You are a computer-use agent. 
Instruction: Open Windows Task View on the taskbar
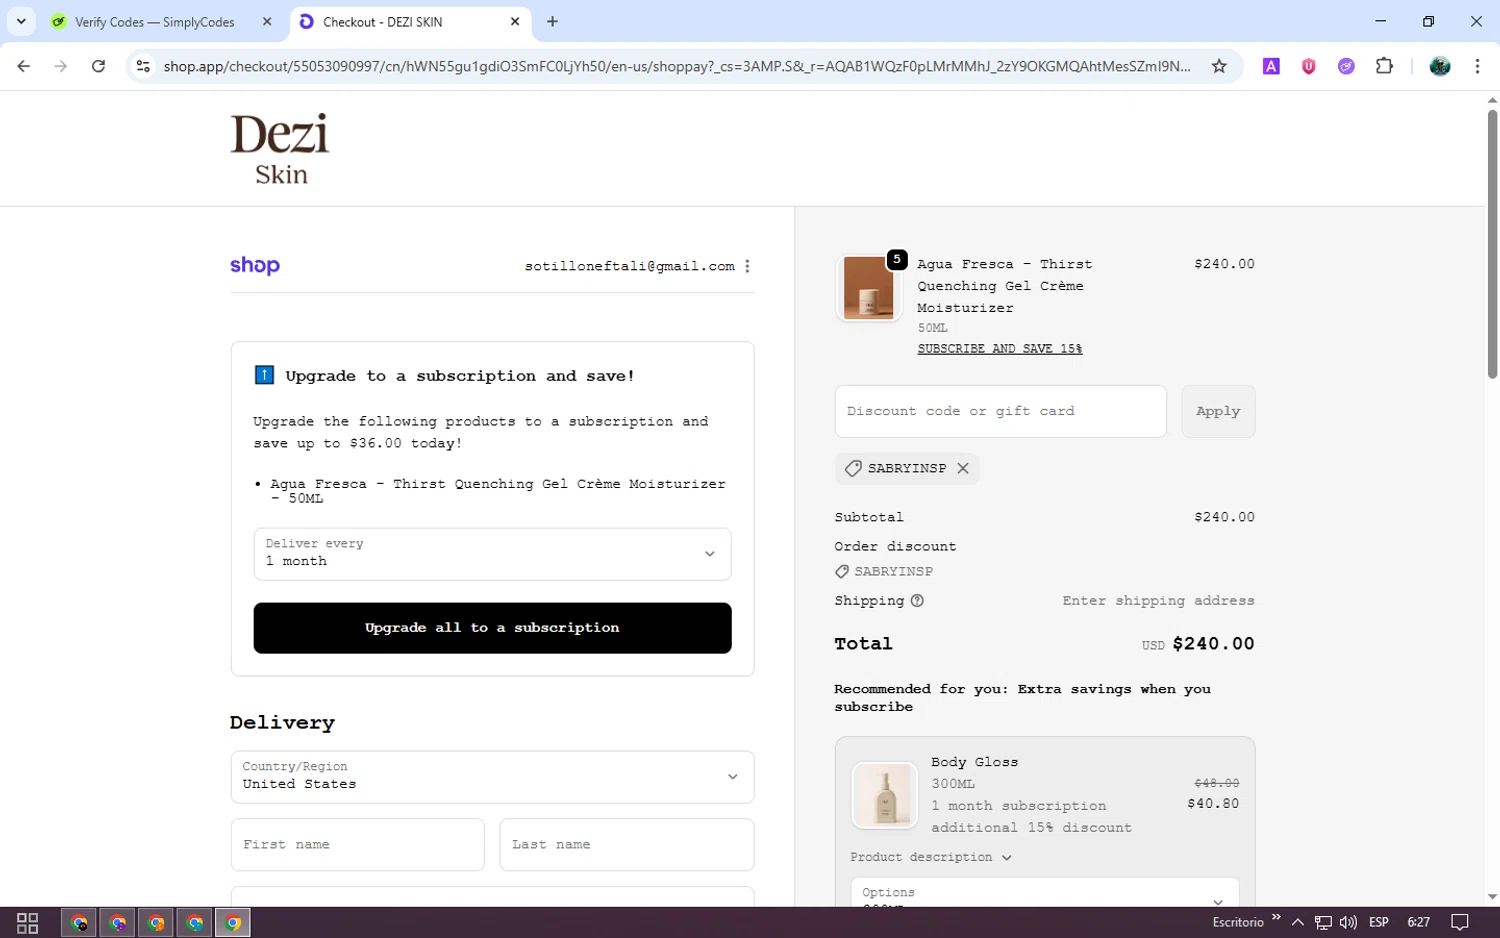pos(28,922)
